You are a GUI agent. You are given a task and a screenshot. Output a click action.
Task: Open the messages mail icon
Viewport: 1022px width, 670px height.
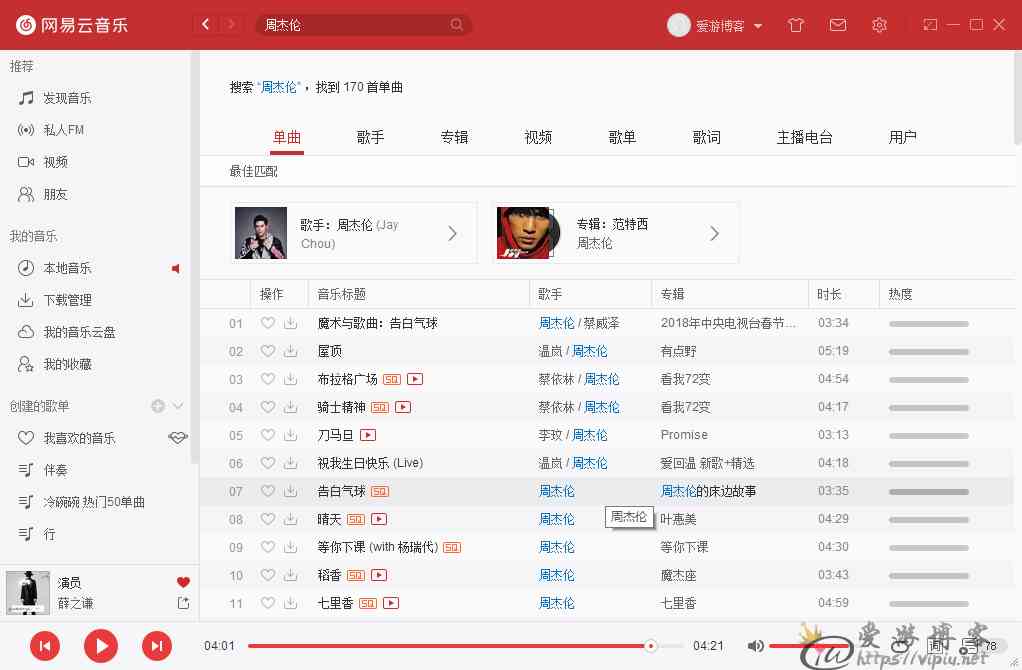click(838, 25)
